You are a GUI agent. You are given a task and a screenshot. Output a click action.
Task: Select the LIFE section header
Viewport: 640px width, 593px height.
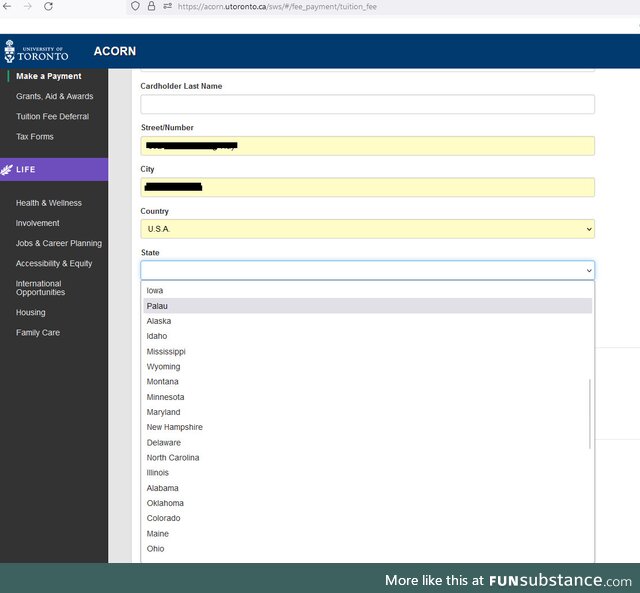pyautogui.click(x=54, y=169)
